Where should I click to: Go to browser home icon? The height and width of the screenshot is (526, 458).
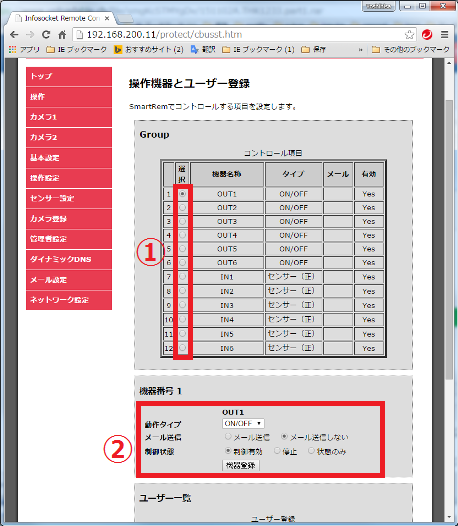point(62,35)
